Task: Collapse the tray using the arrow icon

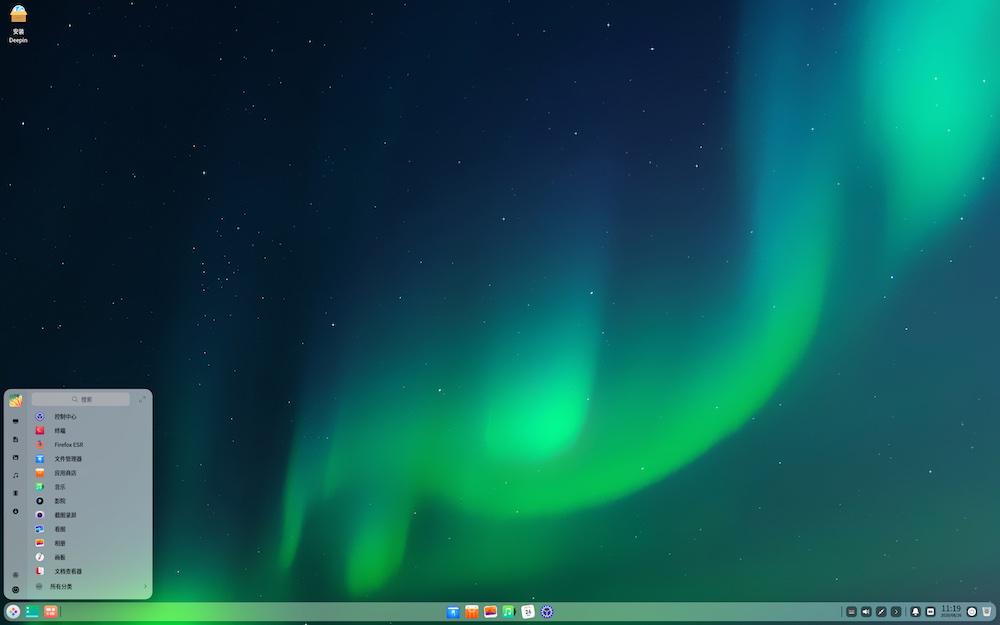Action: point(896,611)
